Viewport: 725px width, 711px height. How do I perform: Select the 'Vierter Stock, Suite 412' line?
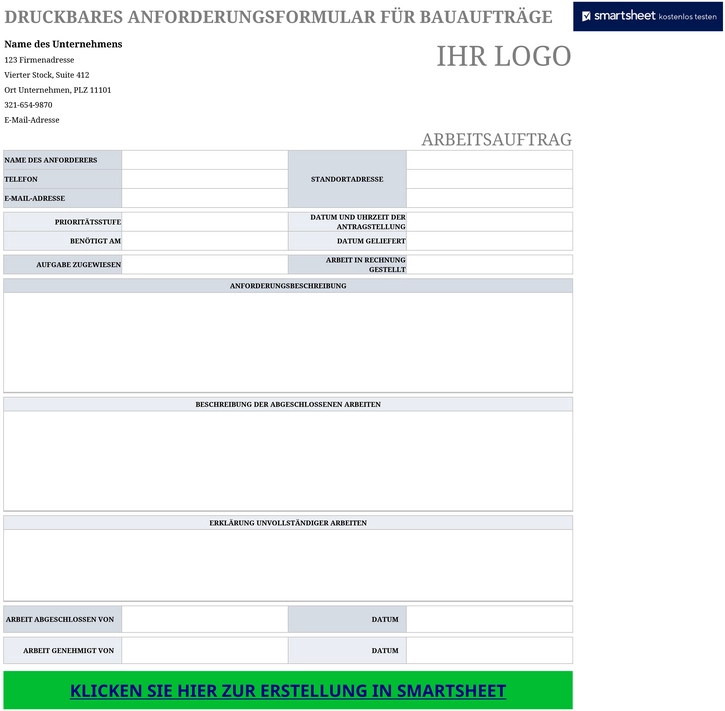tap(47, 75)
